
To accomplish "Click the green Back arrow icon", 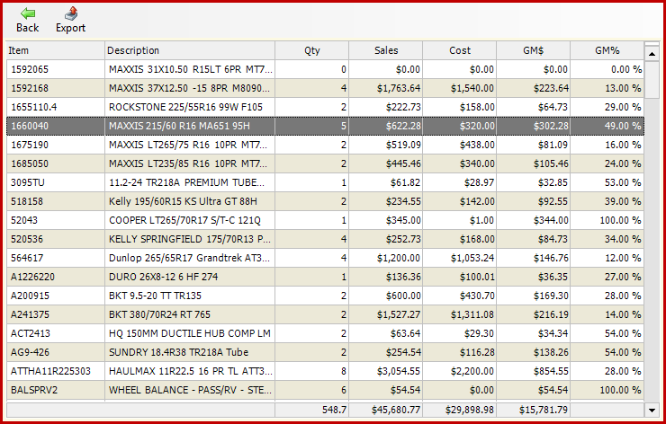I will (x=28, y=14).
